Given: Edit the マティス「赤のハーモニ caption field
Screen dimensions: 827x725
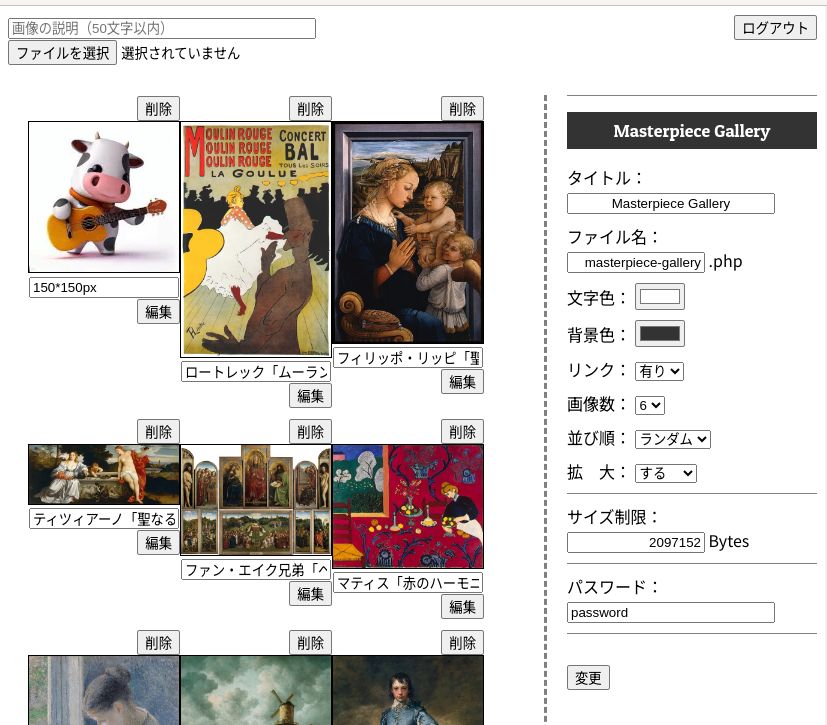Looking at the screenshot, I should [x=408, y=583].
